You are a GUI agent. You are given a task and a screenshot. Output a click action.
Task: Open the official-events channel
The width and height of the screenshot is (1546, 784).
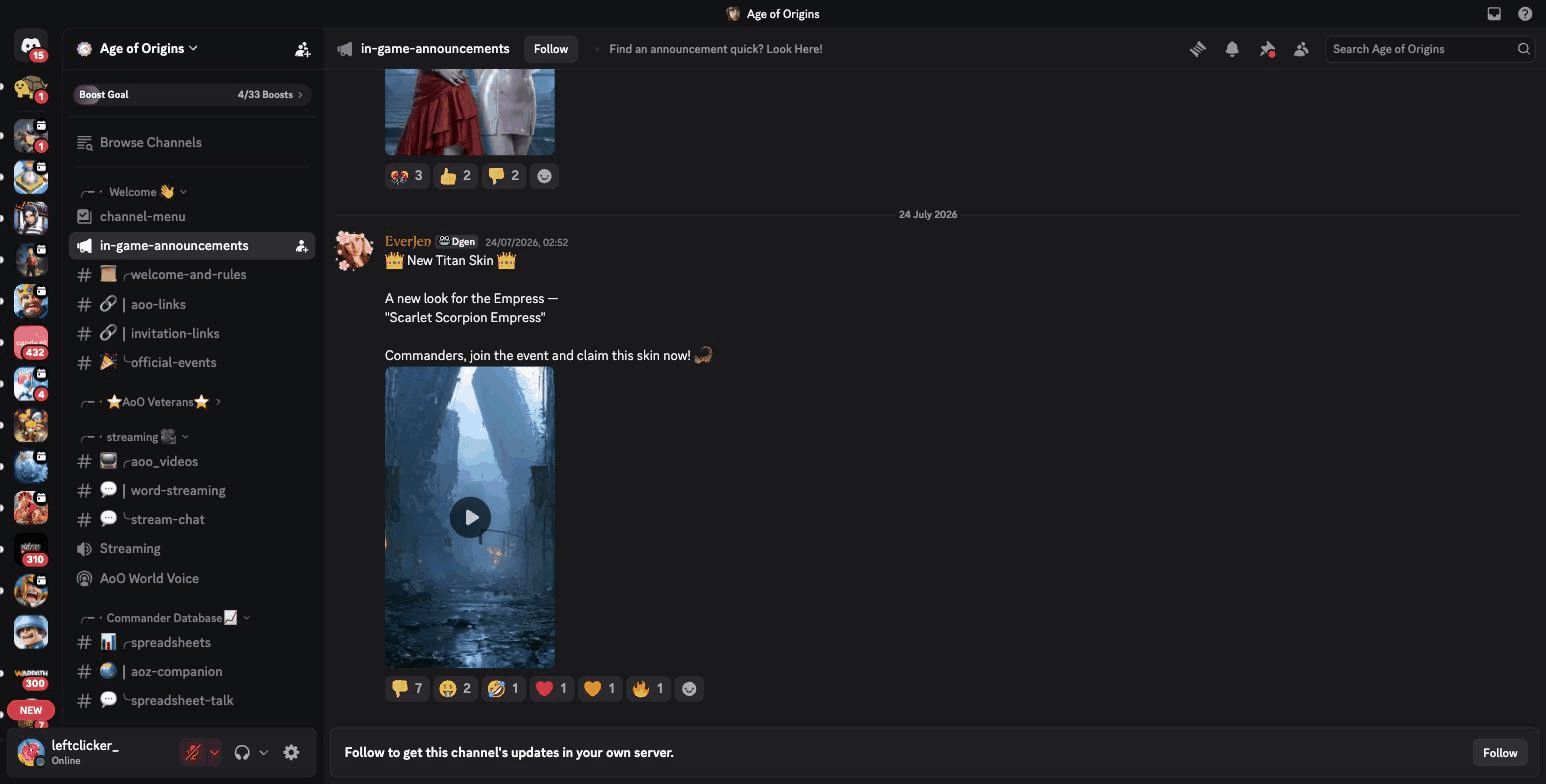192,363
